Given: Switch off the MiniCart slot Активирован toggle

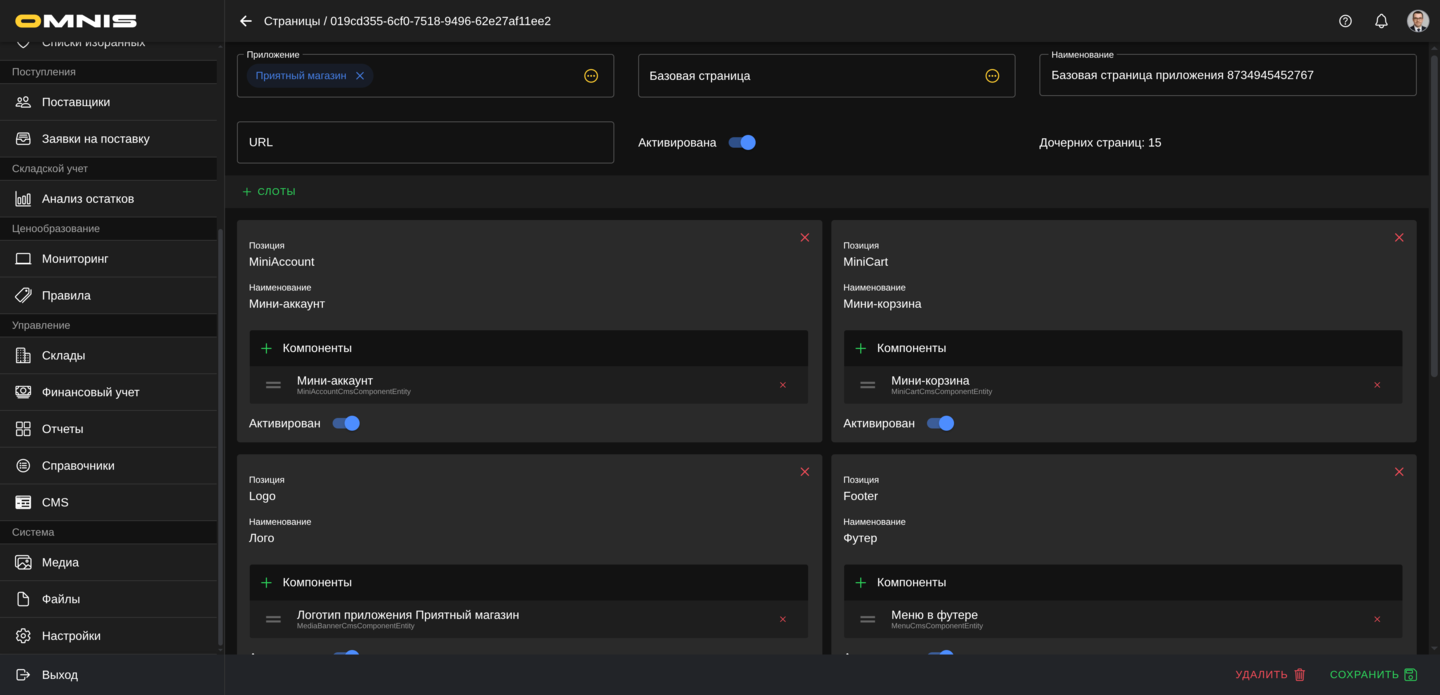Looking at the screenshot, I should click(940, 423).
